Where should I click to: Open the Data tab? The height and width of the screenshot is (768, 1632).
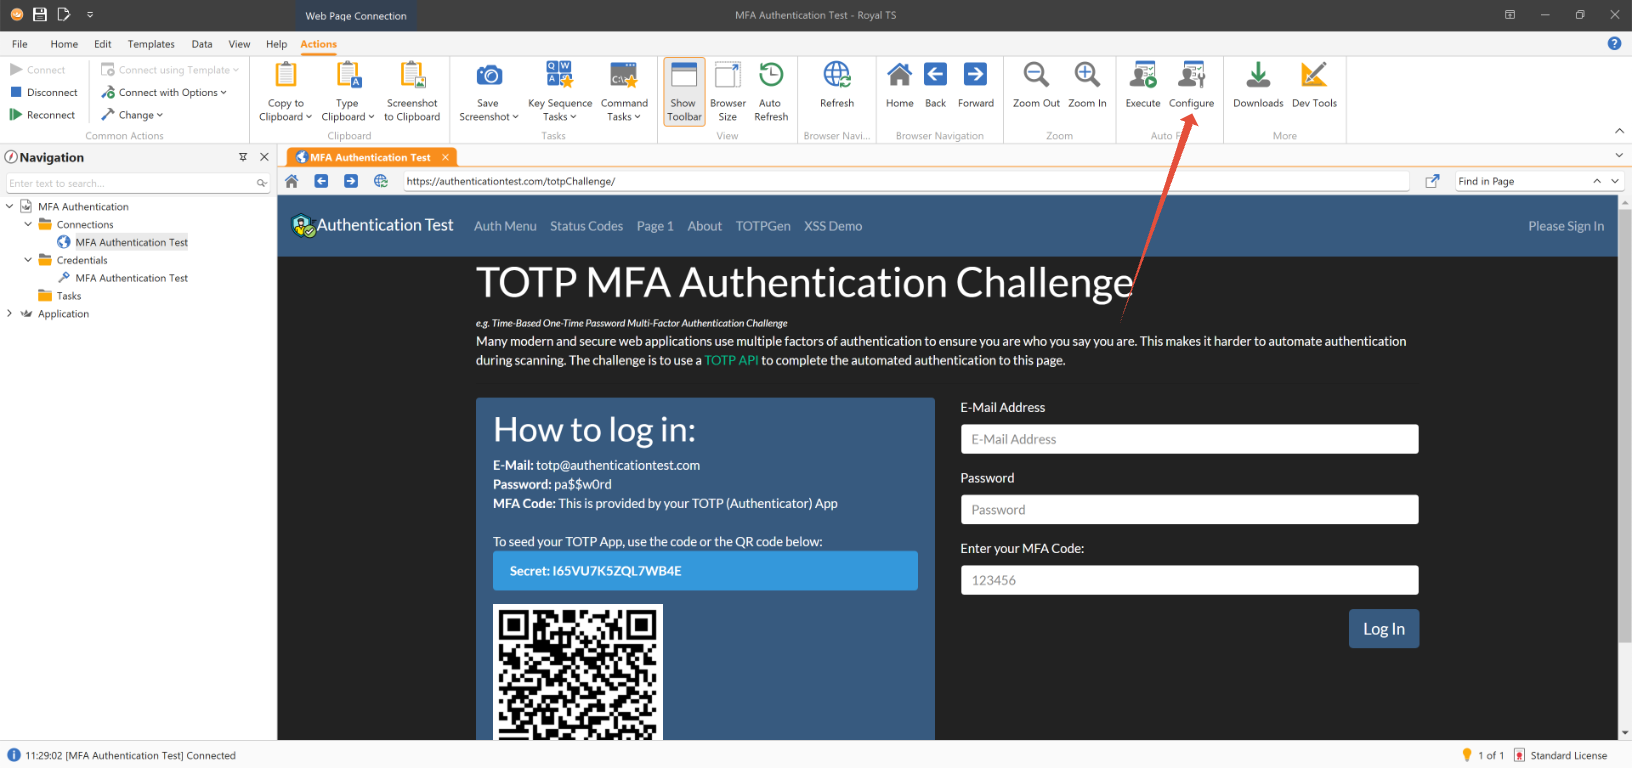tap(202, 44)
